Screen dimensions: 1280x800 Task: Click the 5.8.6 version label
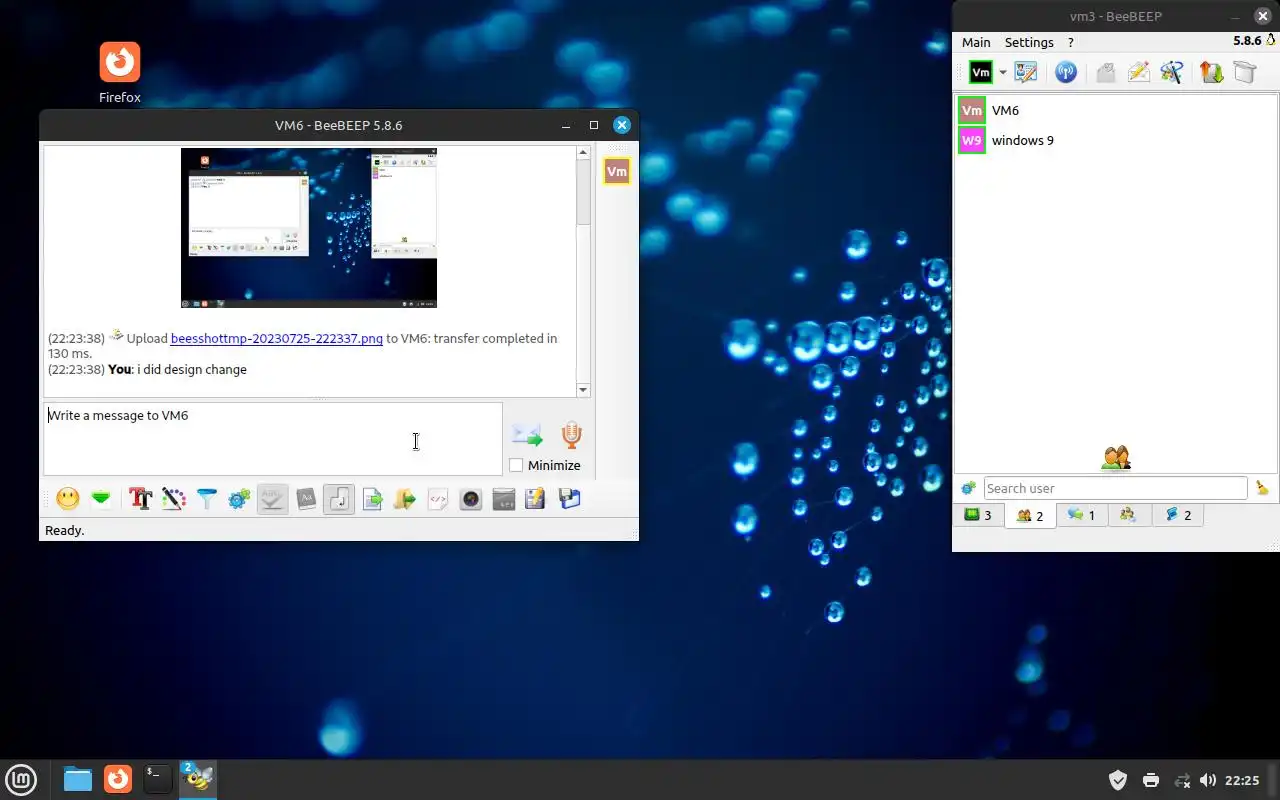tap(1247, 41)
